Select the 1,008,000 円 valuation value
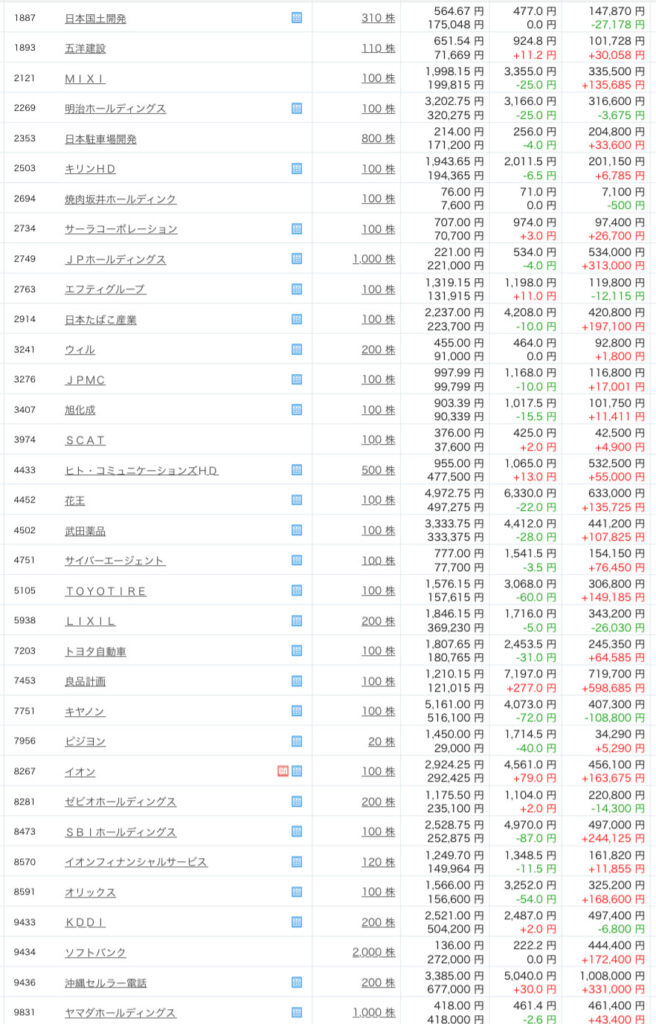This screenshot has height=1024, width=656. click(613, 976)
